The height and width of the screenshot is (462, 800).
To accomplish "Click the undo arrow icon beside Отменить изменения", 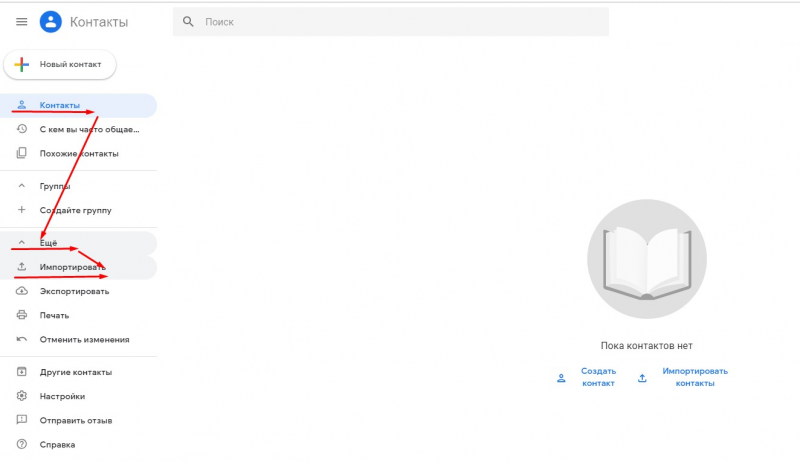I will pos(21,339).
